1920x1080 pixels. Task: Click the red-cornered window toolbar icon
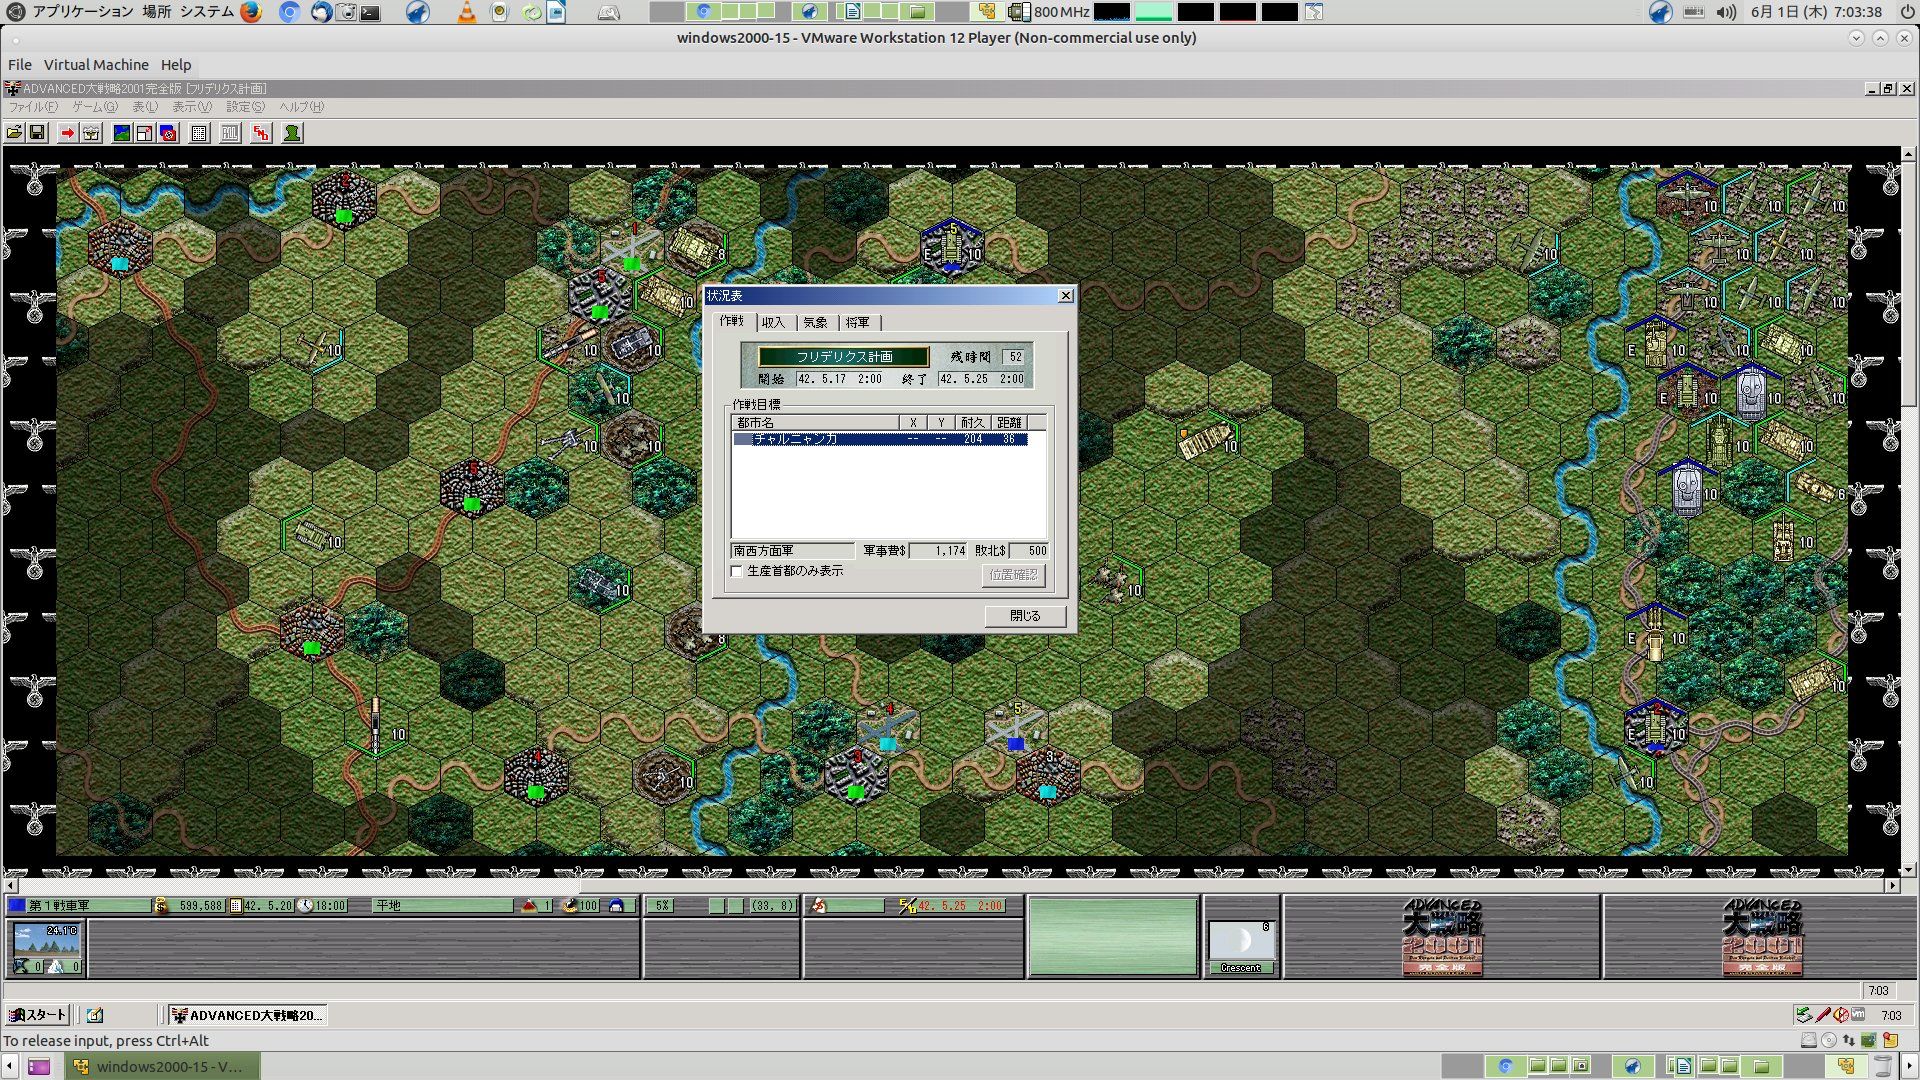point(144,133)
